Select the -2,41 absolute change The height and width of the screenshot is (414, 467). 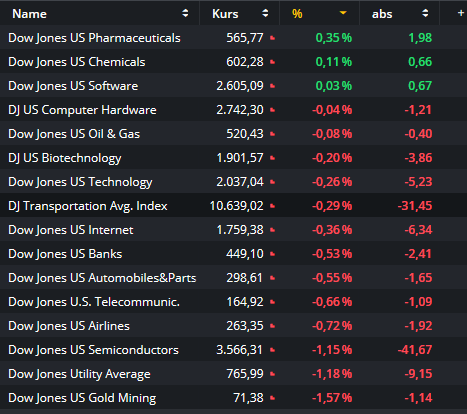(x=418, y=254)
